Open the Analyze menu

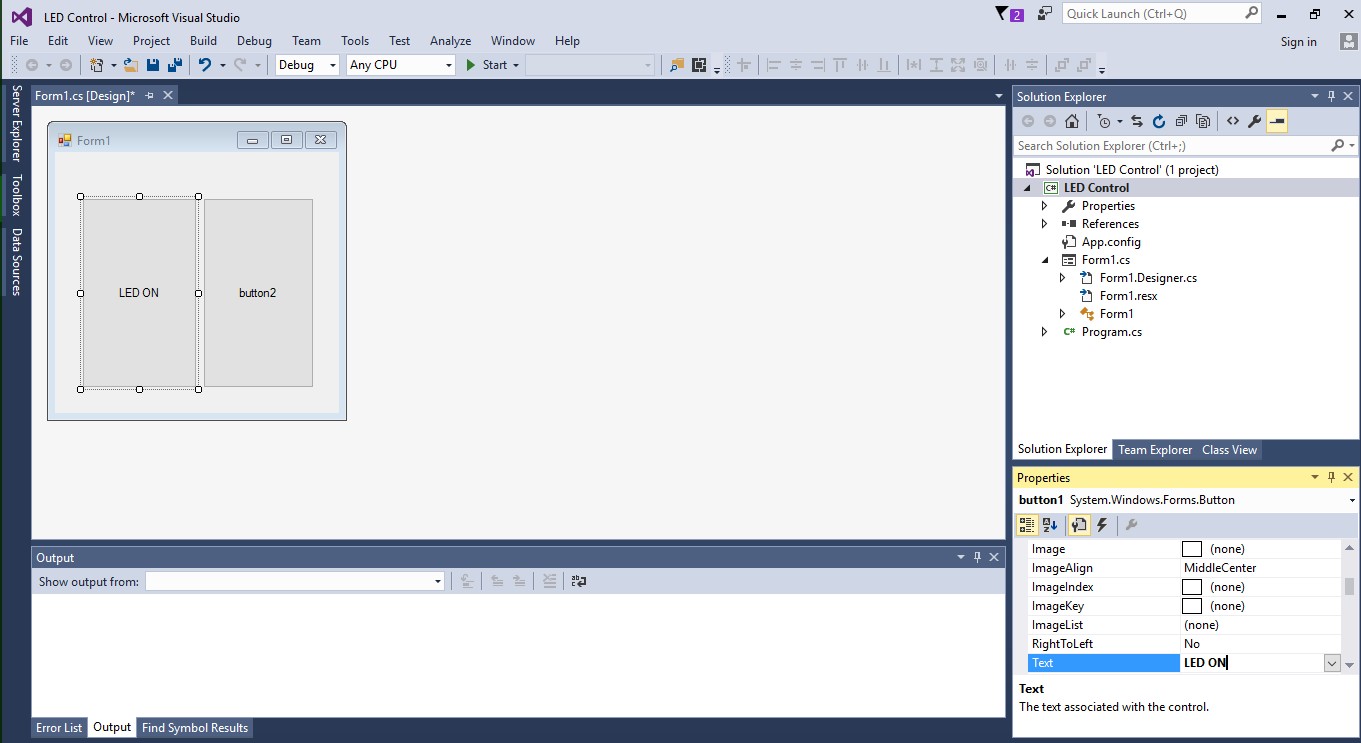click(x=450, y=41)
